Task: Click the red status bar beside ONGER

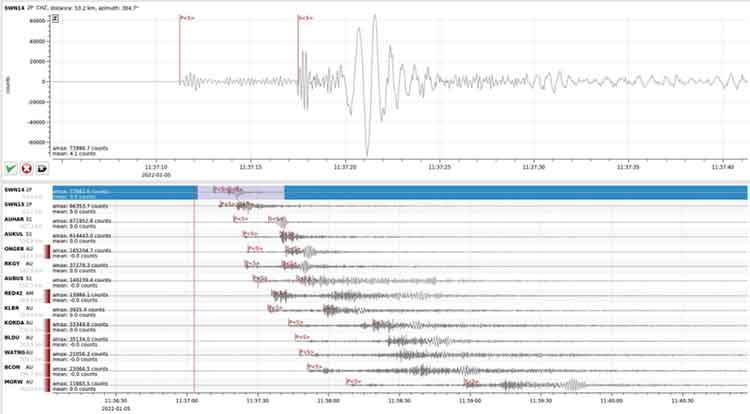Action: pos(47,252)
